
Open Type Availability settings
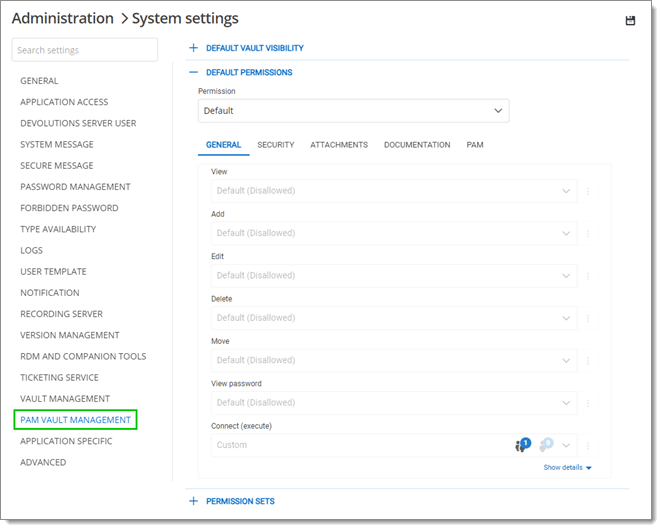pyautogui.click(x=58, y=229)
